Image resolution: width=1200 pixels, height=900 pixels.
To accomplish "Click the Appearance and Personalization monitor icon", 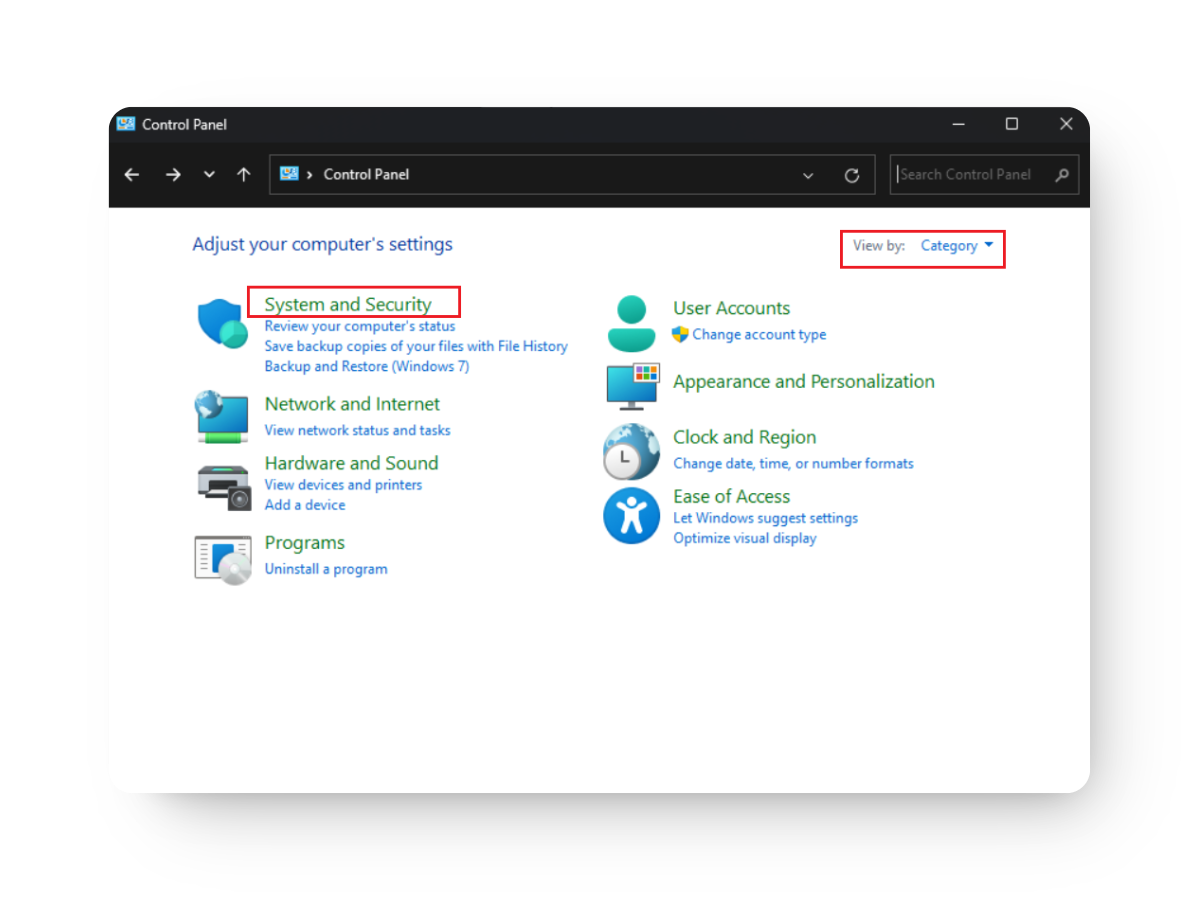I will coord(631,388).
